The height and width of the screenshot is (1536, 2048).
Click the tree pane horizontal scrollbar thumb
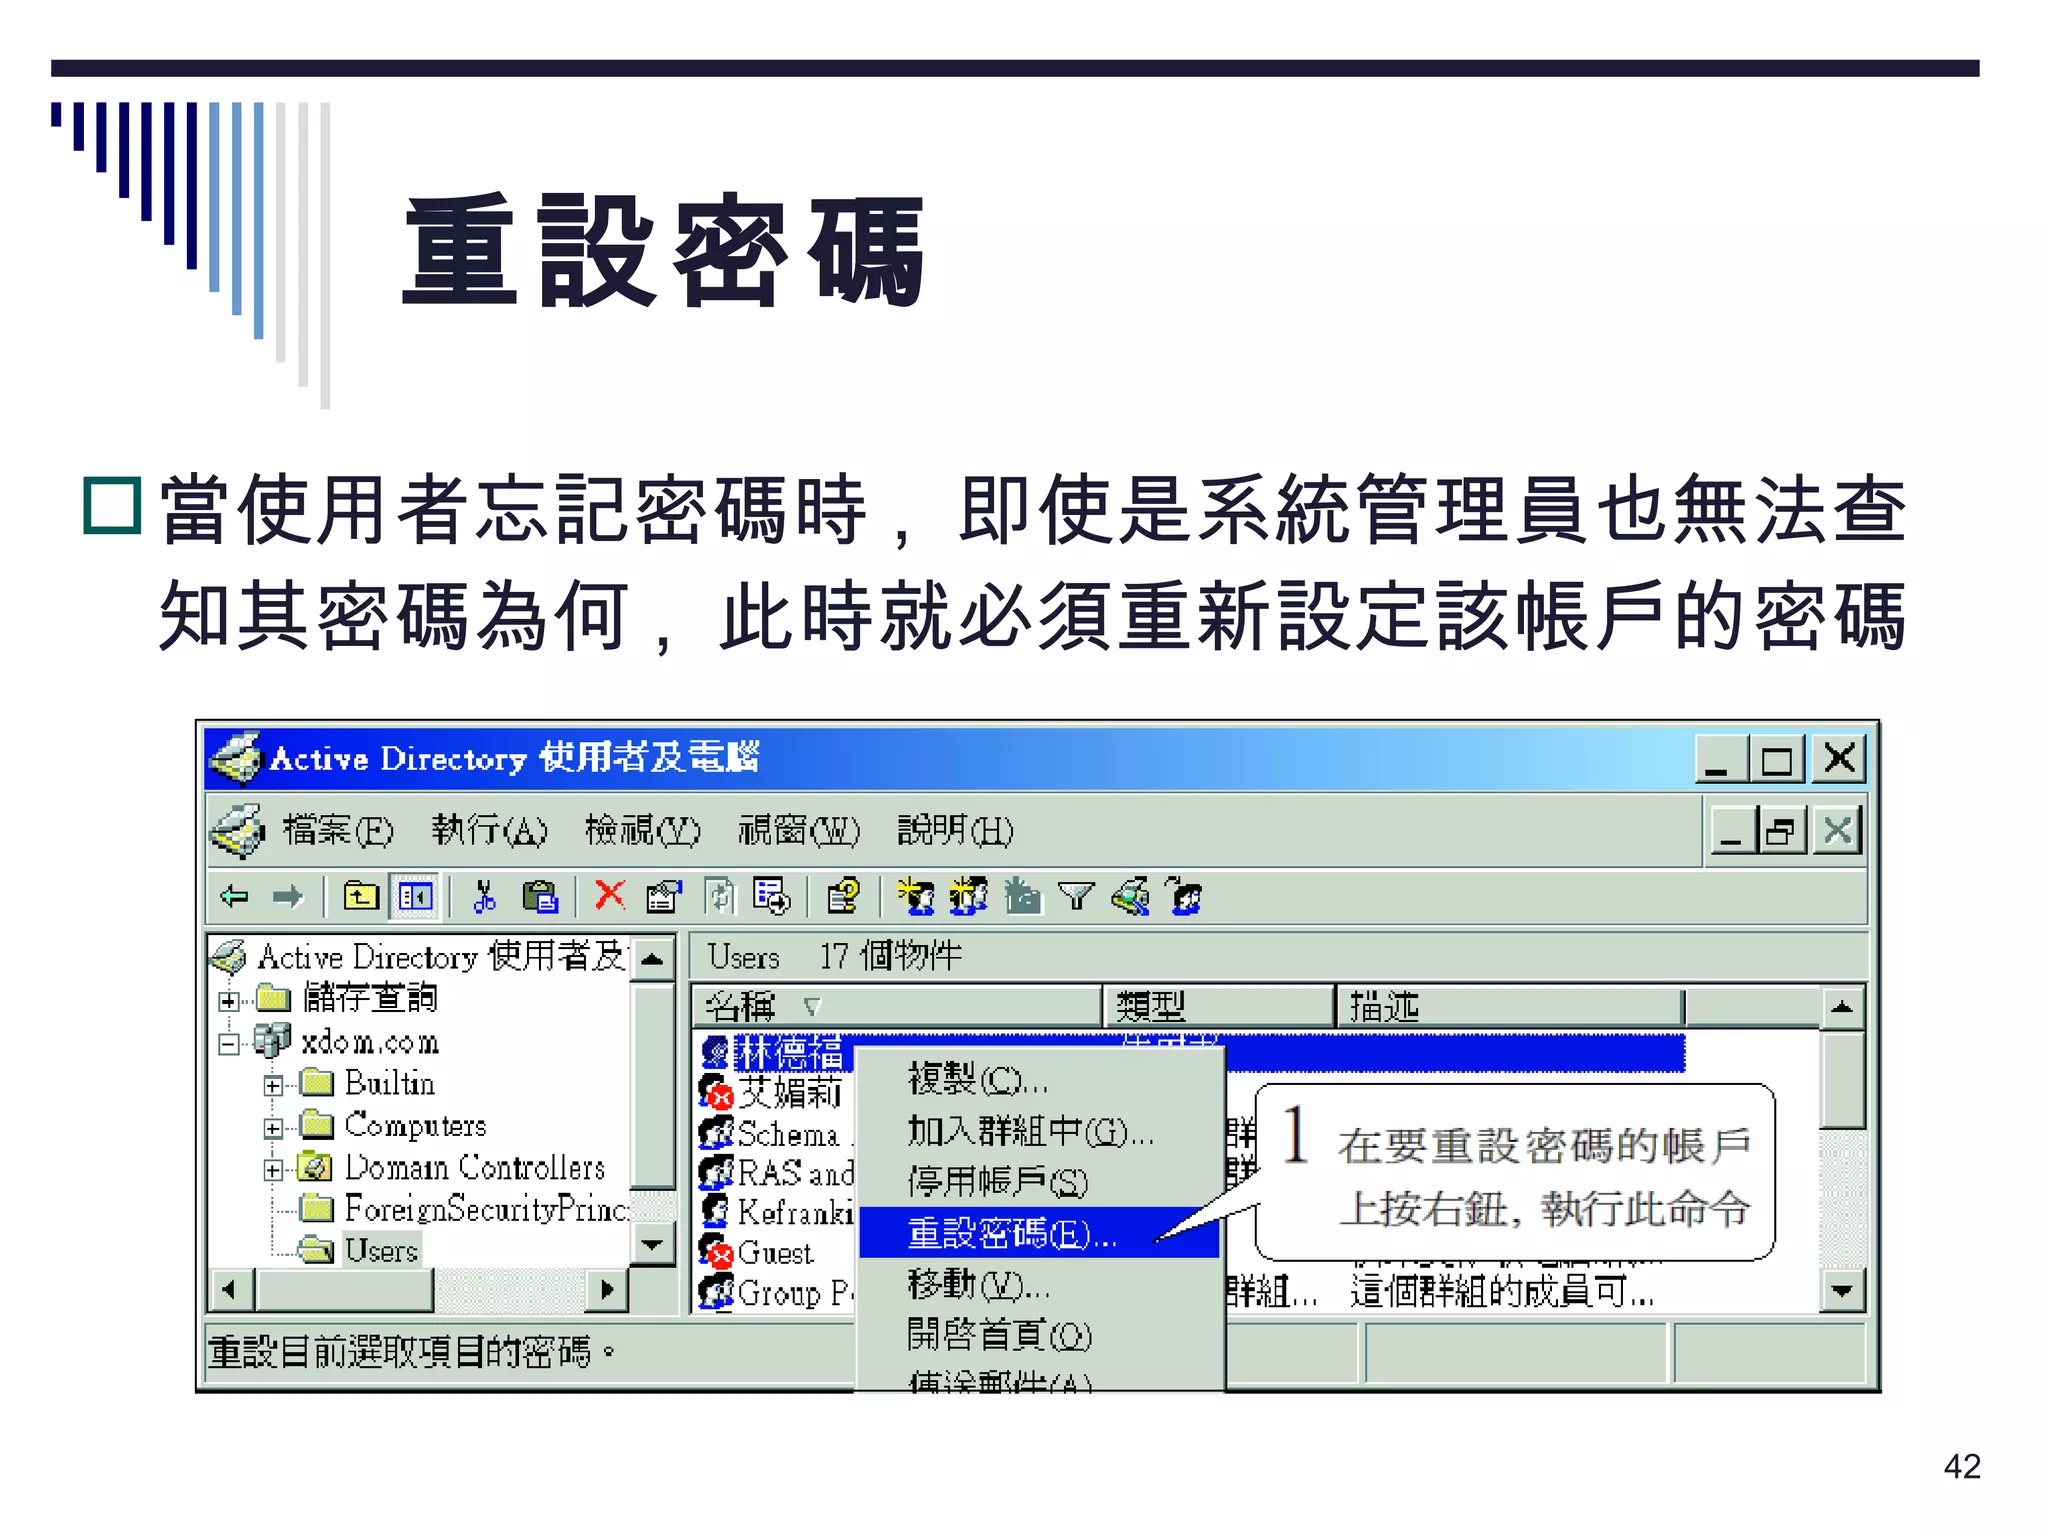click(344, 1289)
